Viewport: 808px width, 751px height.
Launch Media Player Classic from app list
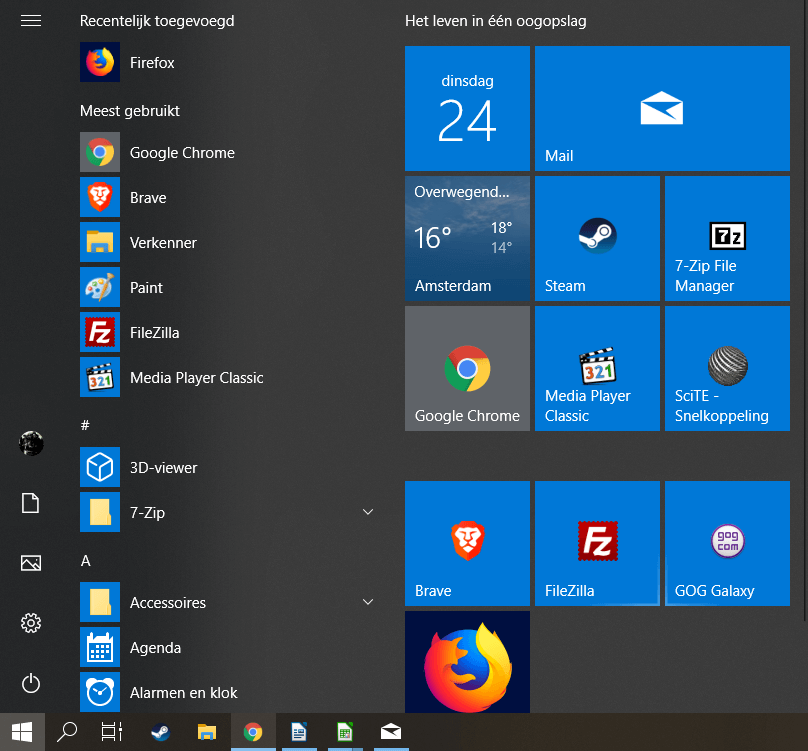tap(227, 377)
